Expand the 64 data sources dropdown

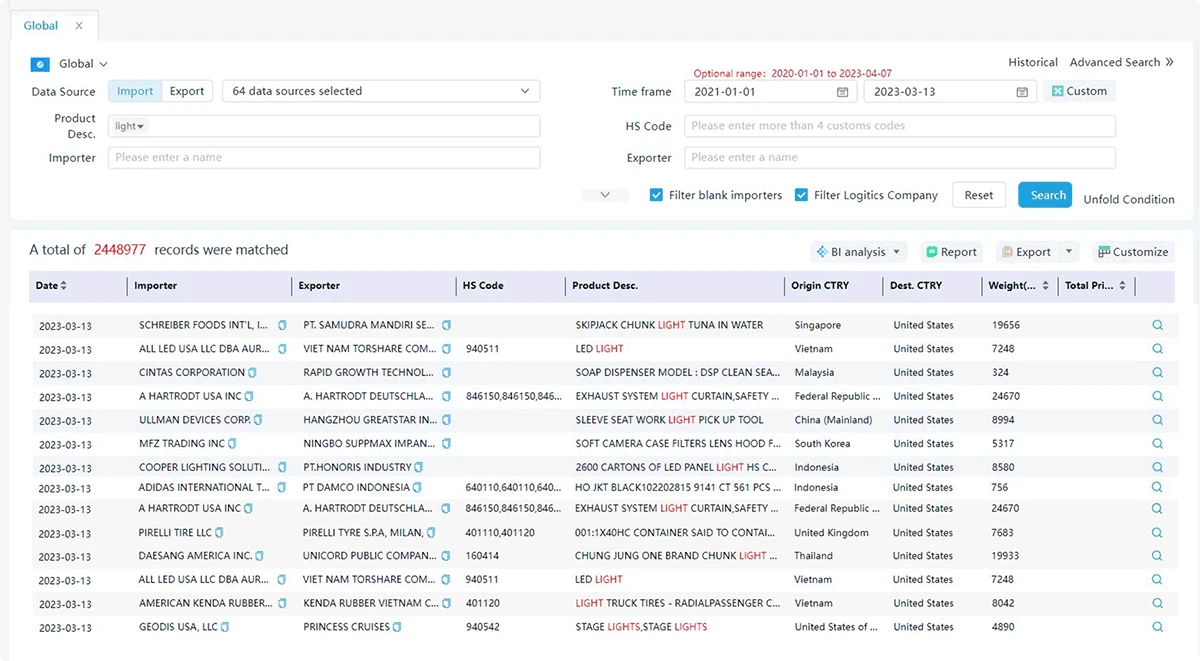[381, 91]
